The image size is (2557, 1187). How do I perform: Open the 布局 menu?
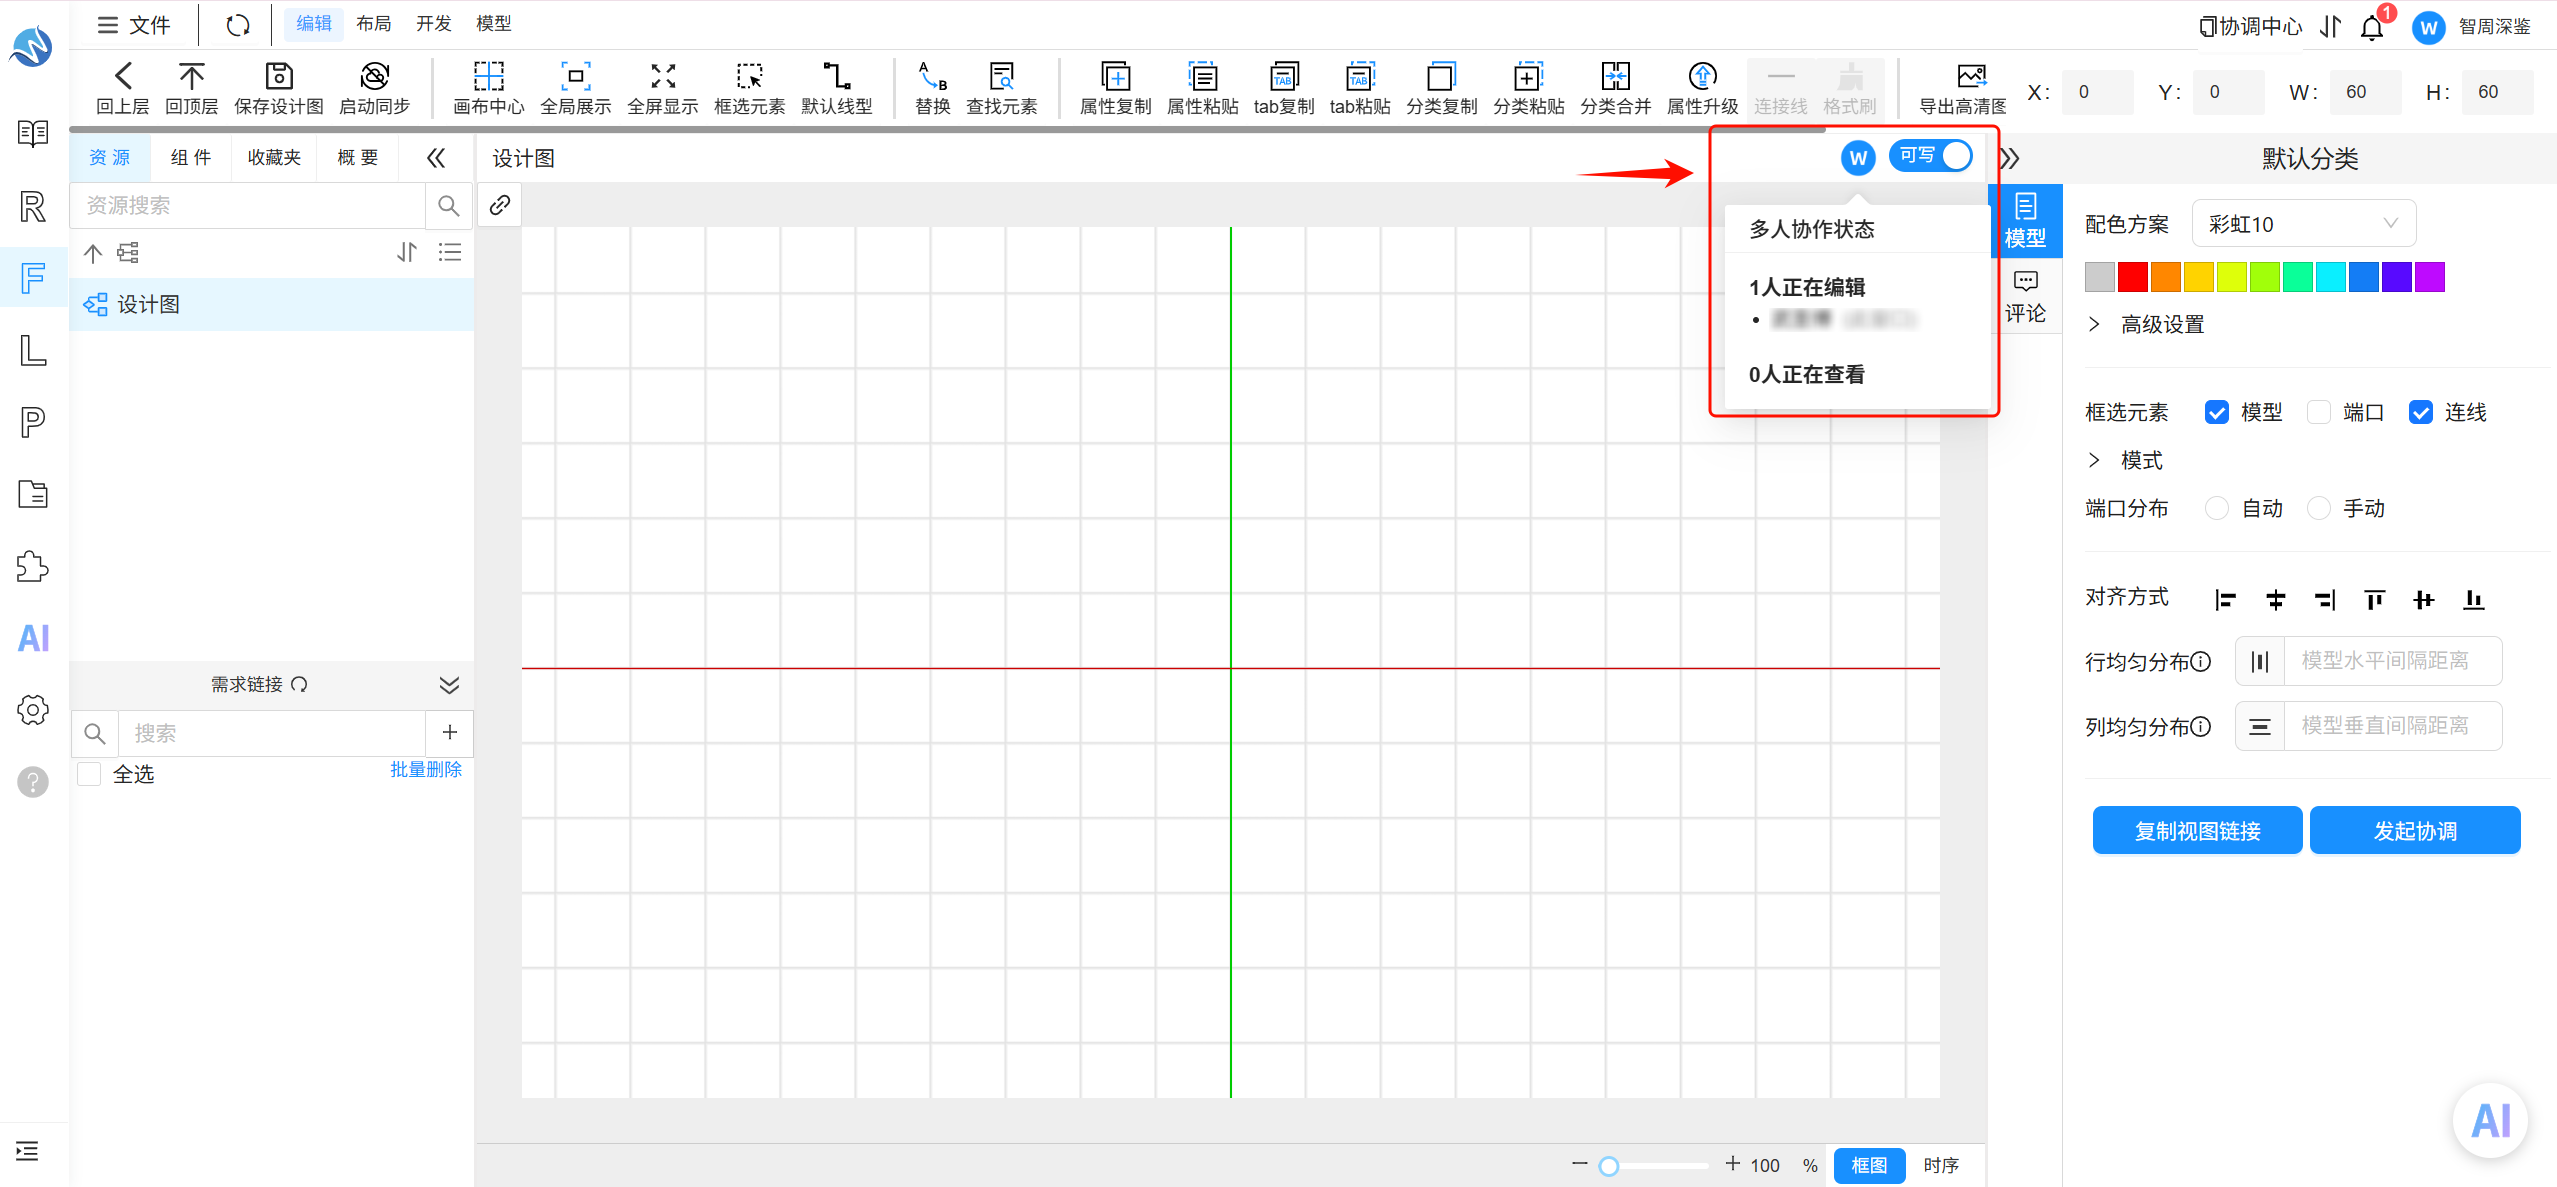coord(373,23)
